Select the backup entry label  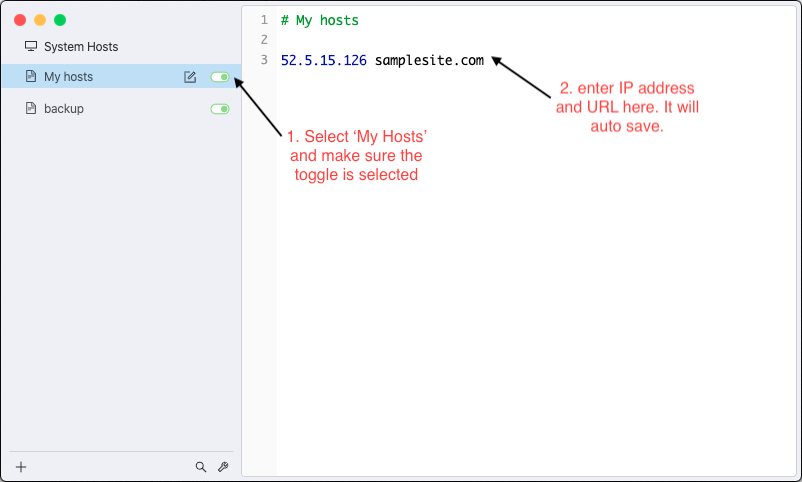click(64, 108)
